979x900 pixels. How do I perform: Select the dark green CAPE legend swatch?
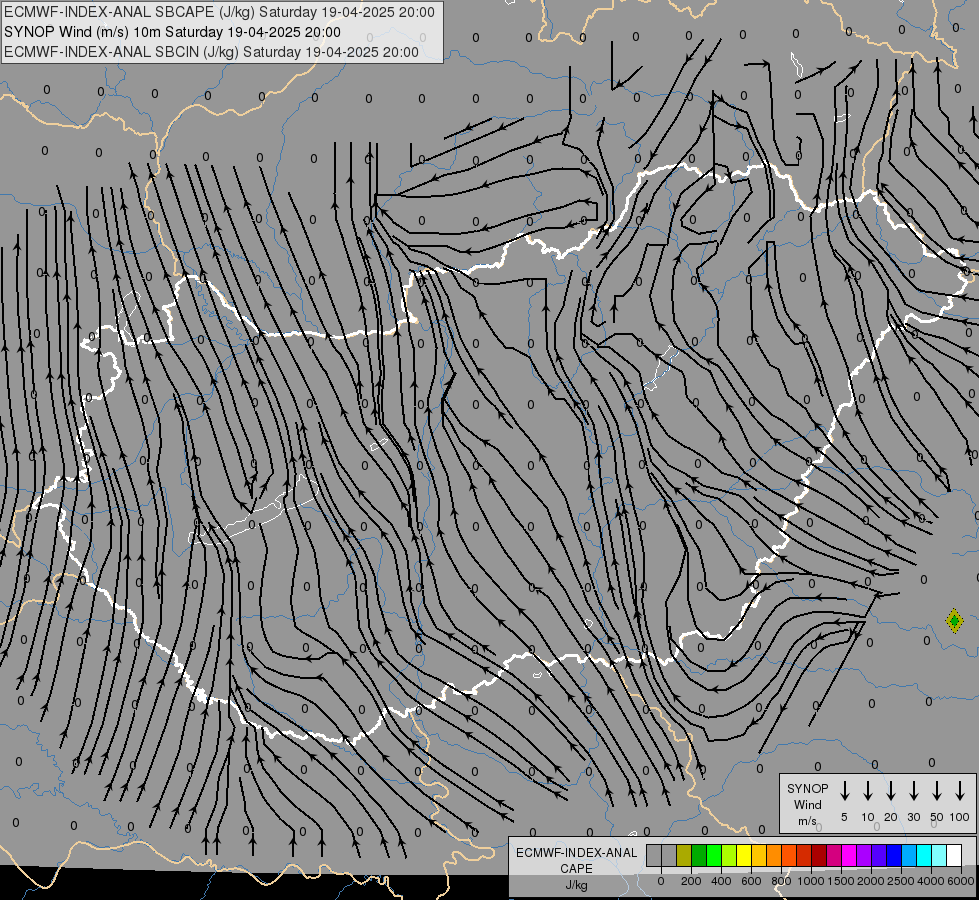[x=699, y=855]
